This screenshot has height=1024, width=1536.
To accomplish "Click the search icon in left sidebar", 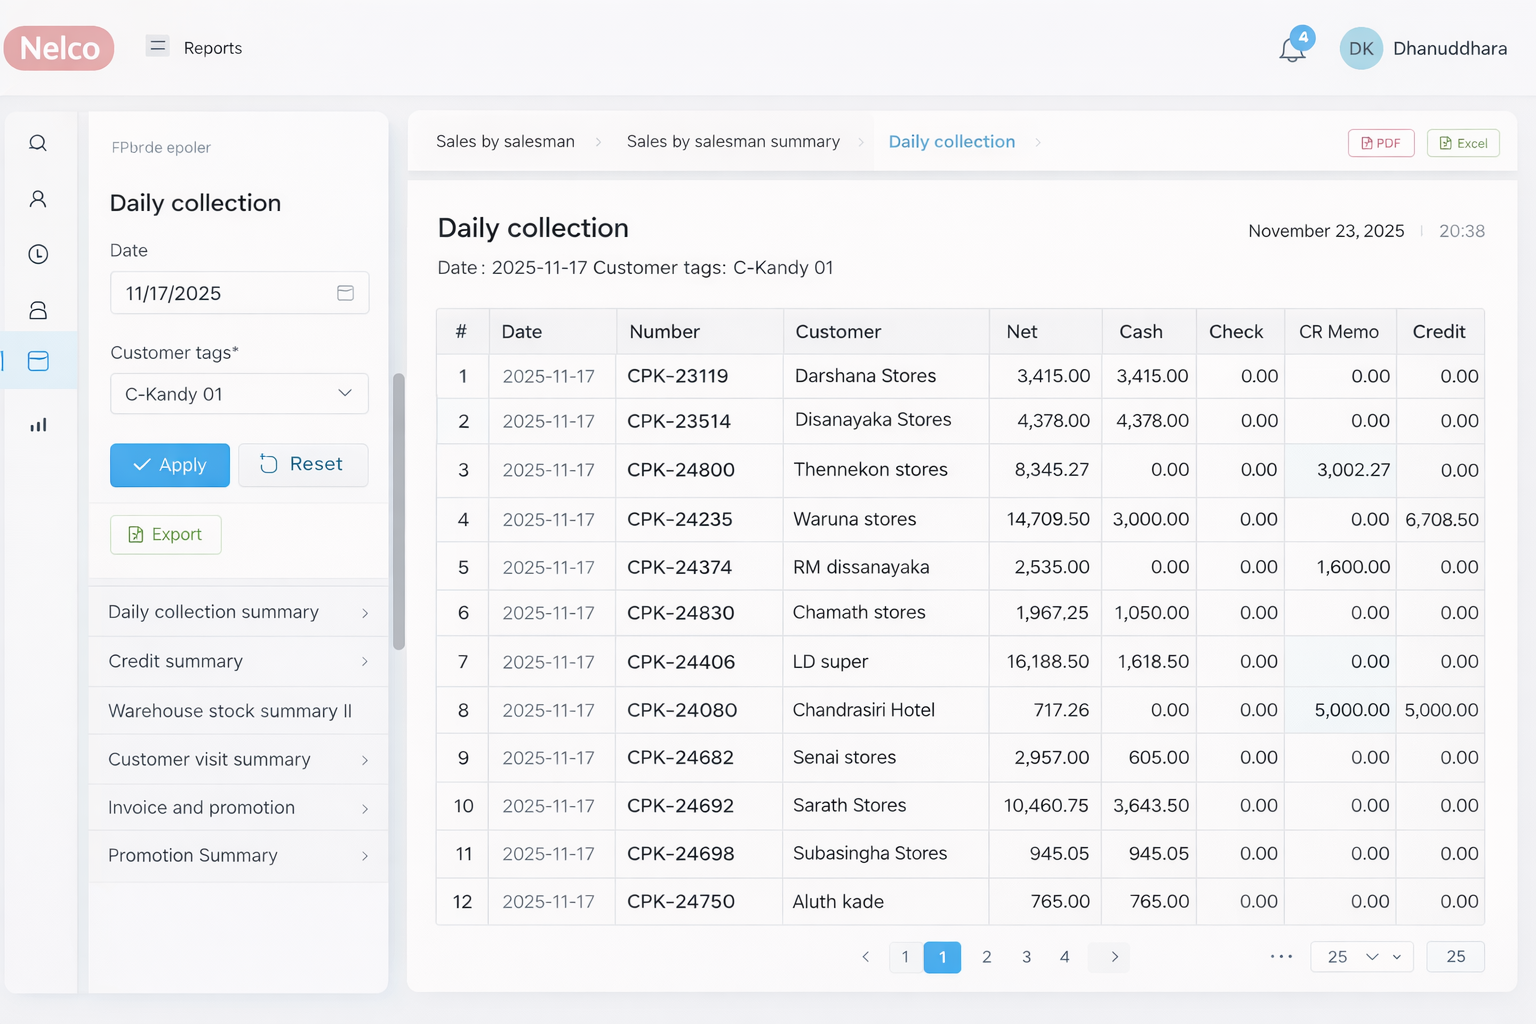I will pyautogui.click(x=38, y=143).
